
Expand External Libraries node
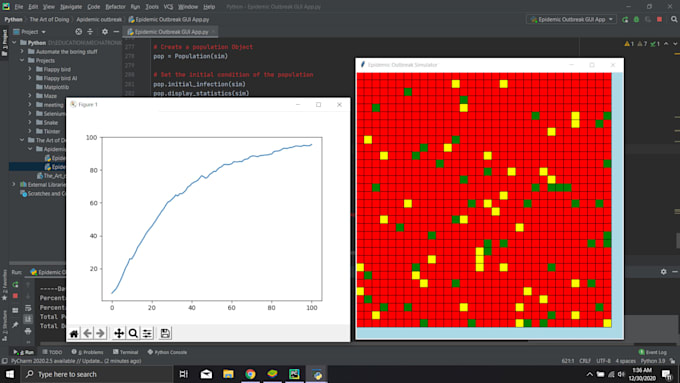point(14,184)
